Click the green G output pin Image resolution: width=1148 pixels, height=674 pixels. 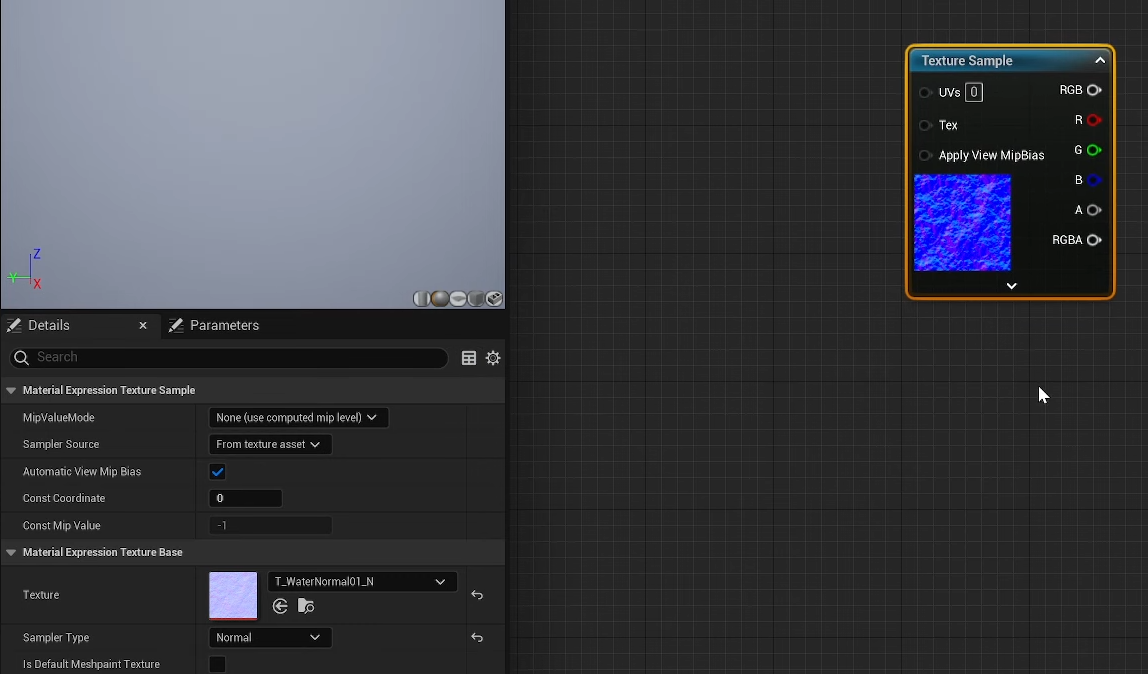(x=1094, y=150)
